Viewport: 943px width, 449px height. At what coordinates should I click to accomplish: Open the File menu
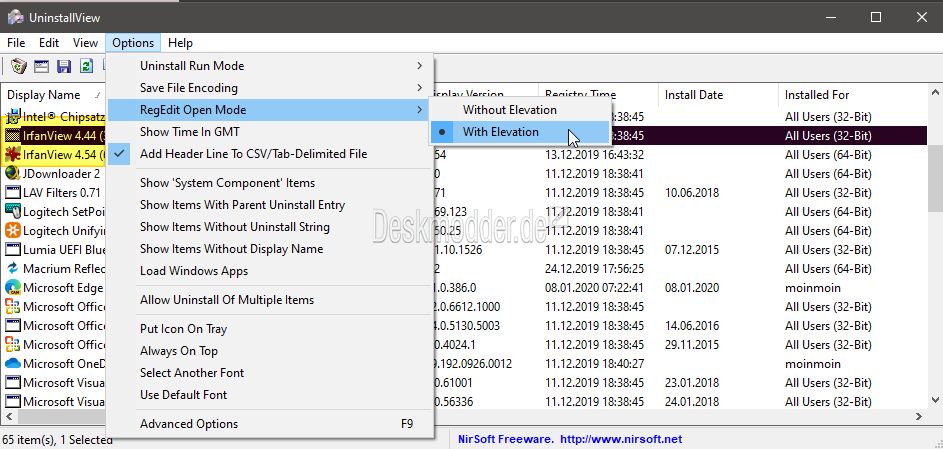click(x=16, y=43)
